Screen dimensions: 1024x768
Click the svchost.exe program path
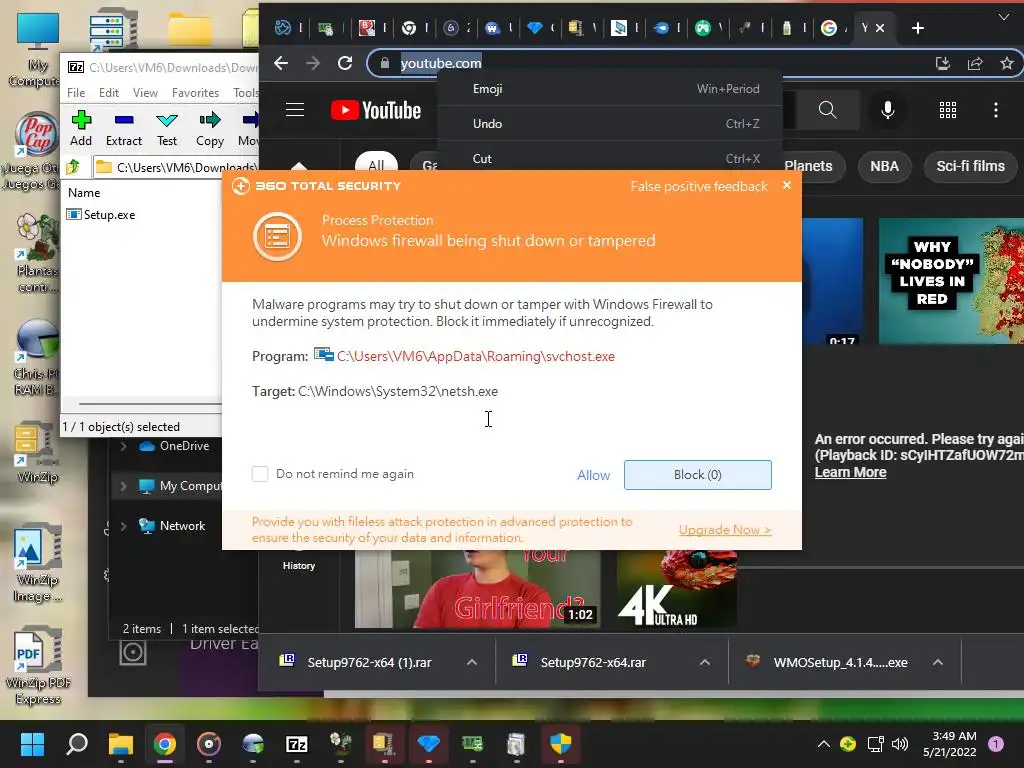(475, 357)
